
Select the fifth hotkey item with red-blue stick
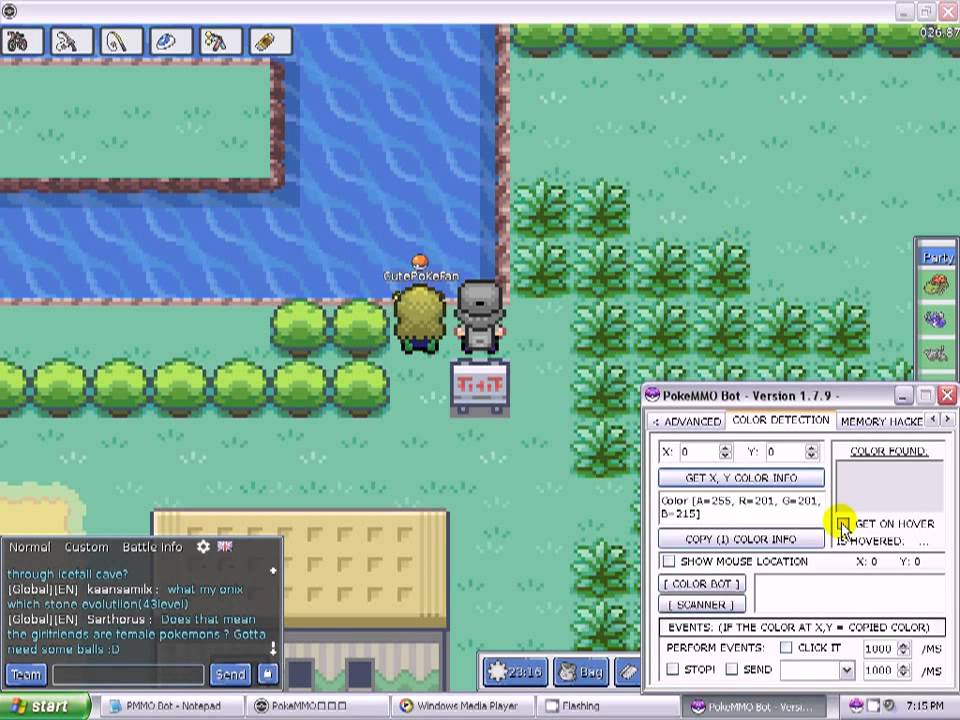(220, 42)
